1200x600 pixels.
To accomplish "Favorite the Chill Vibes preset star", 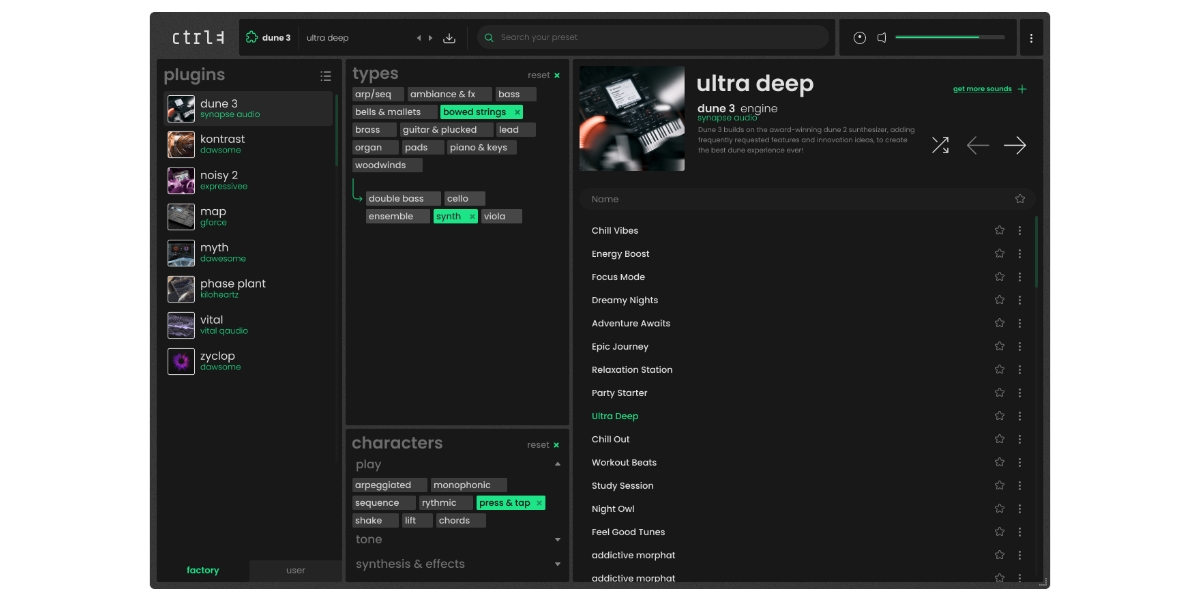I will [x=999, y=231].
